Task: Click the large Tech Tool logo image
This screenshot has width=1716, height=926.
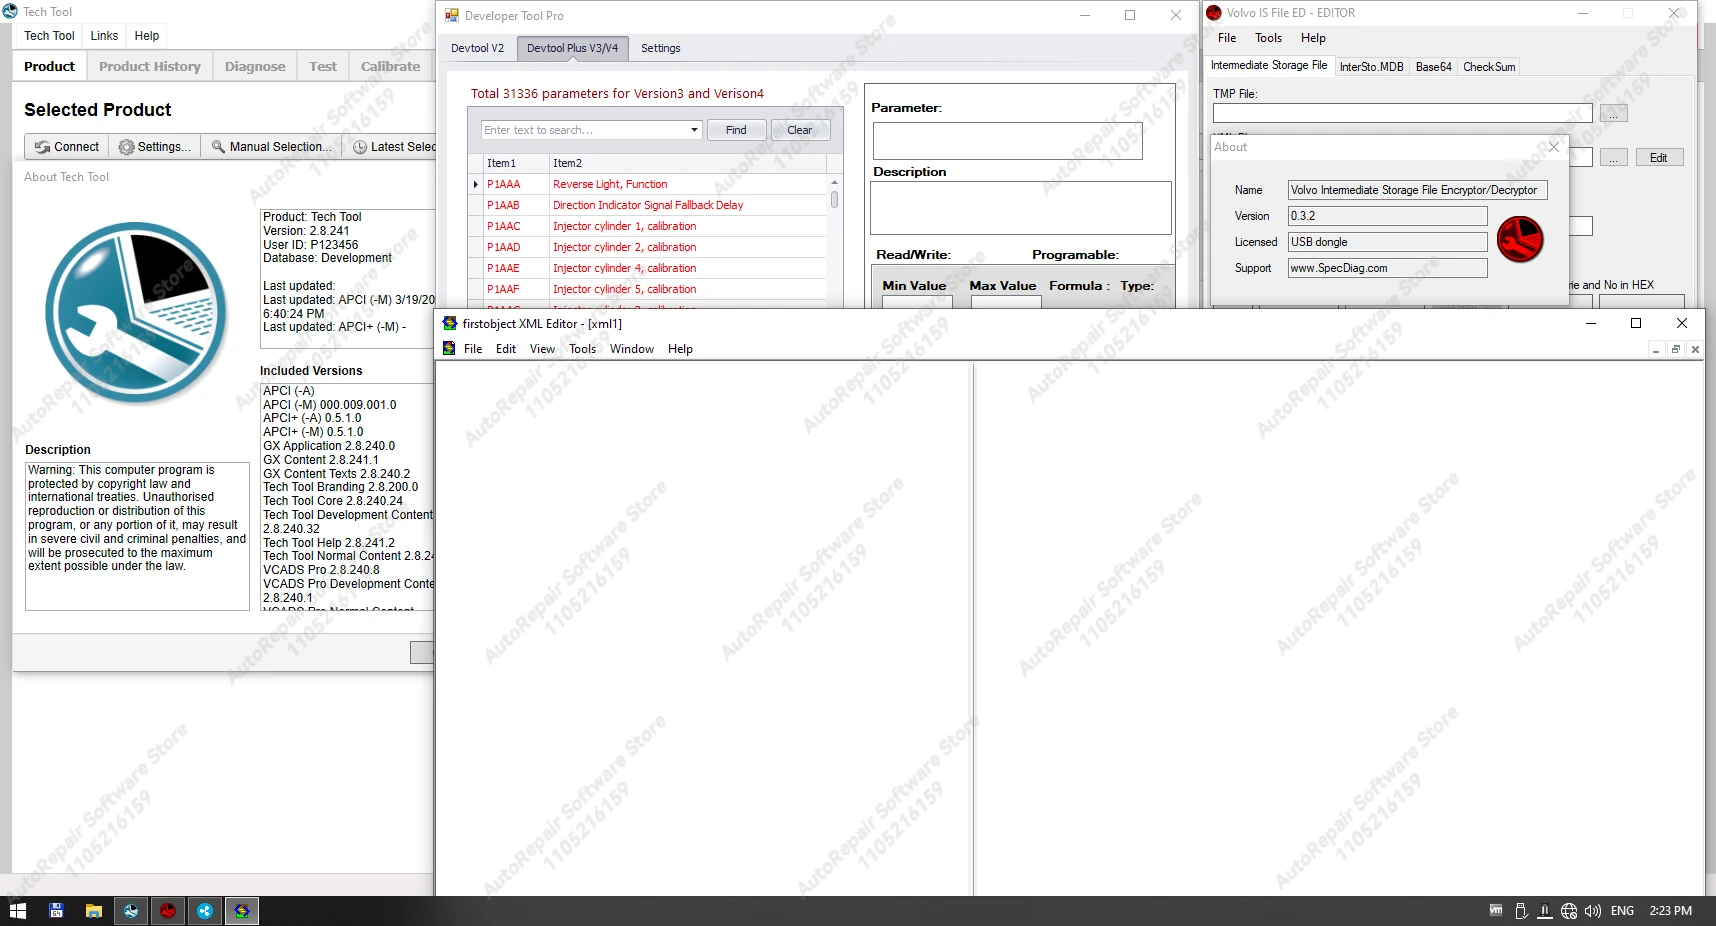Action: click(136, 312)
